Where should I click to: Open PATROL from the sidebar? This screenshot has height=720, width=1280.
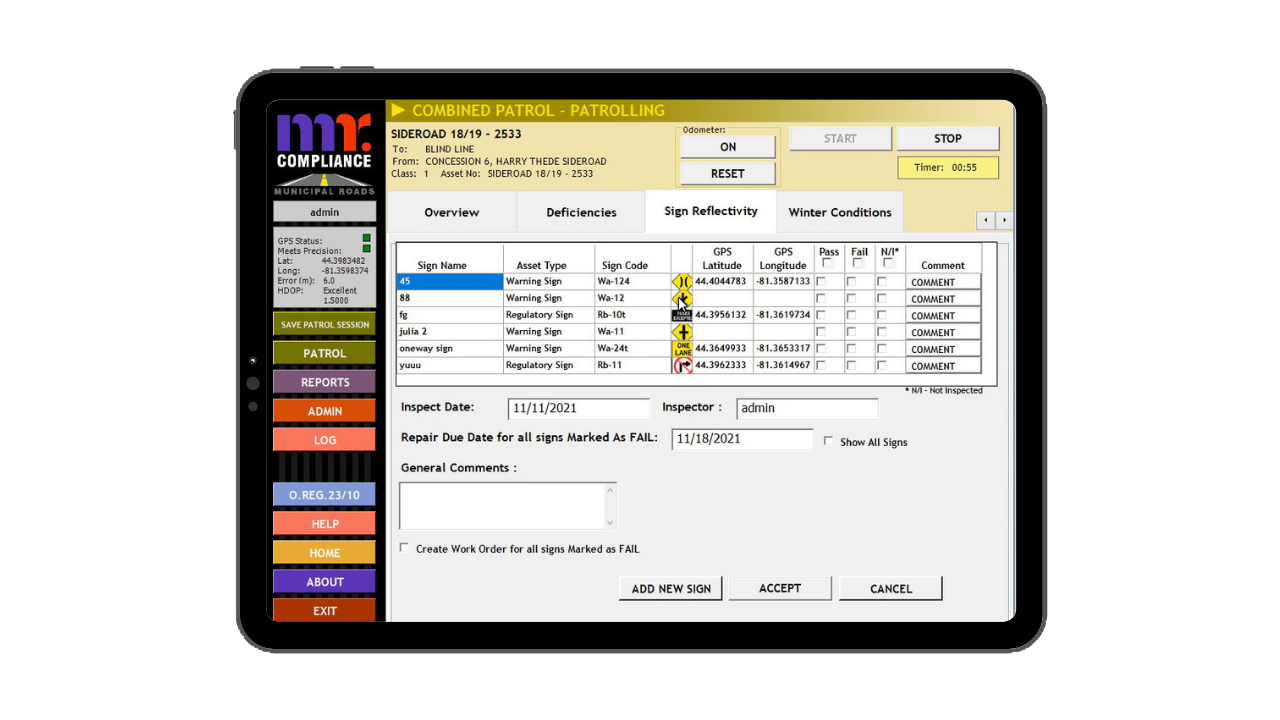point(324,353)
